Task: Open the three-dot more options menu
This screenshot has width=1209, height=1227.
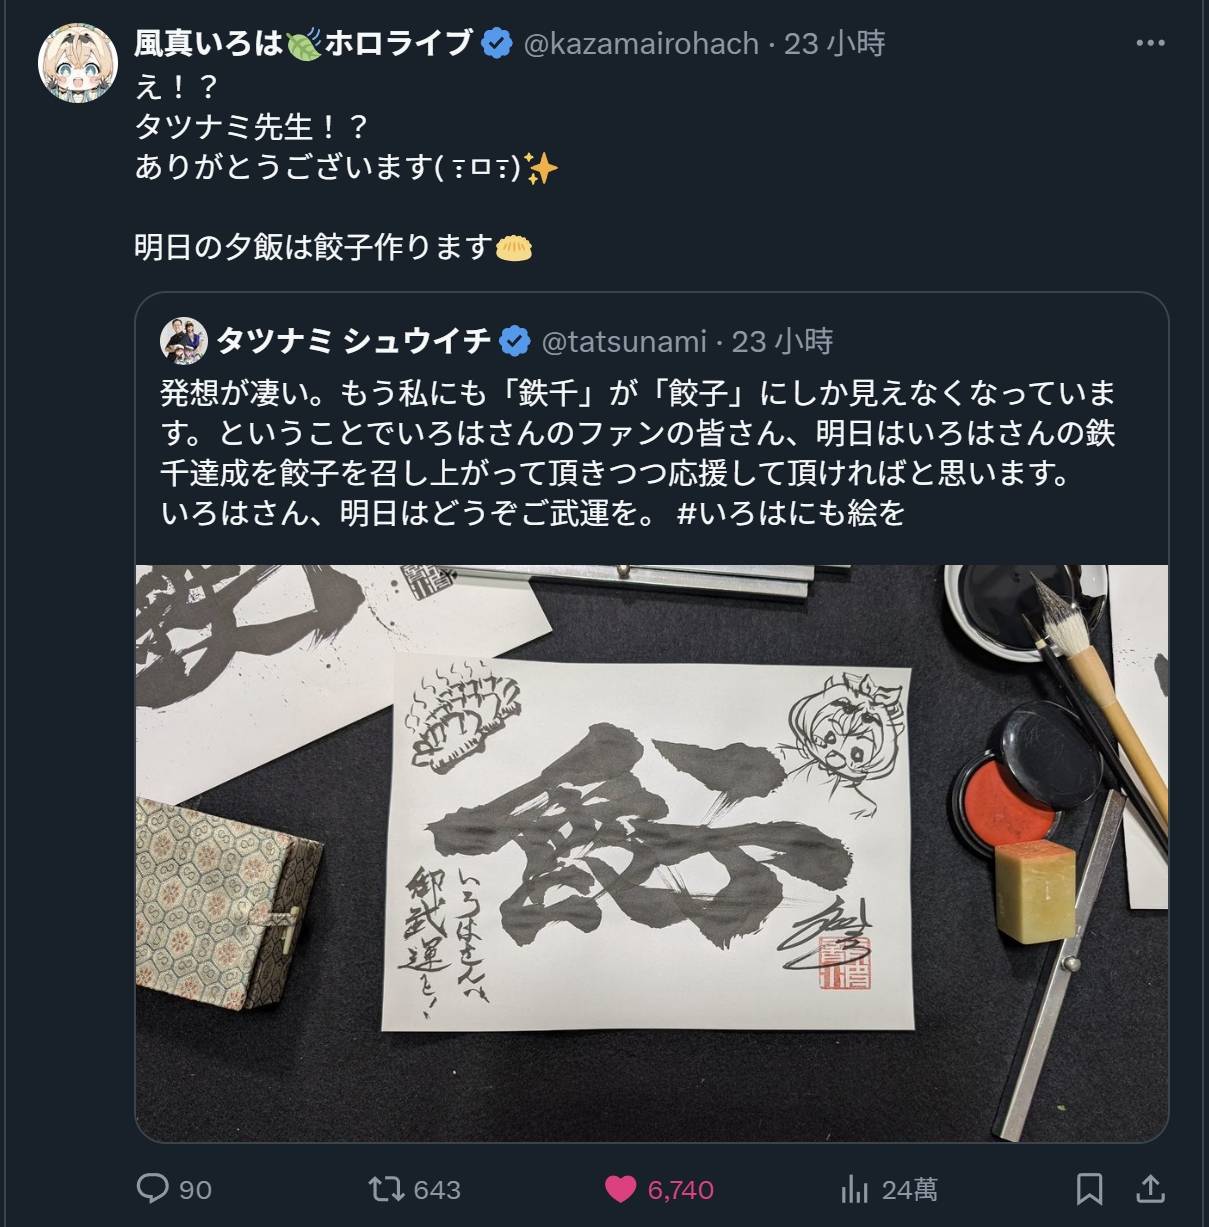Action: point(1150,43)
